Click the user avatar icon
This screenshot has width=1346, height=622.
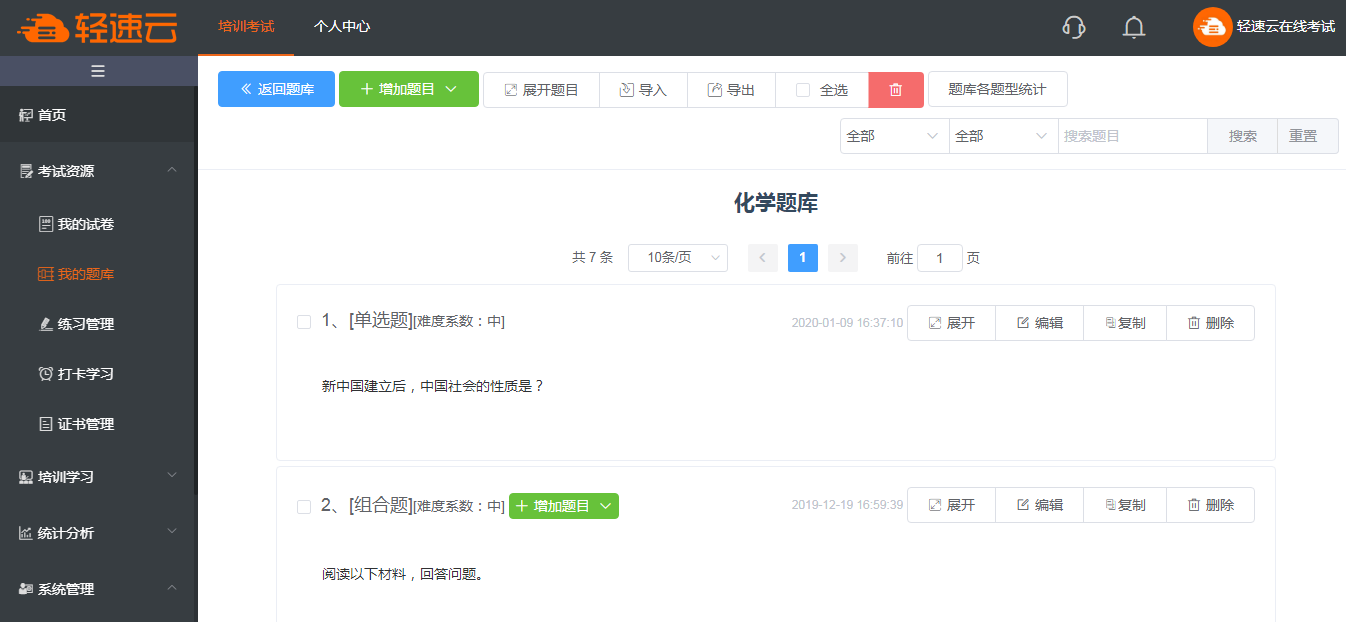[1212, 27]
